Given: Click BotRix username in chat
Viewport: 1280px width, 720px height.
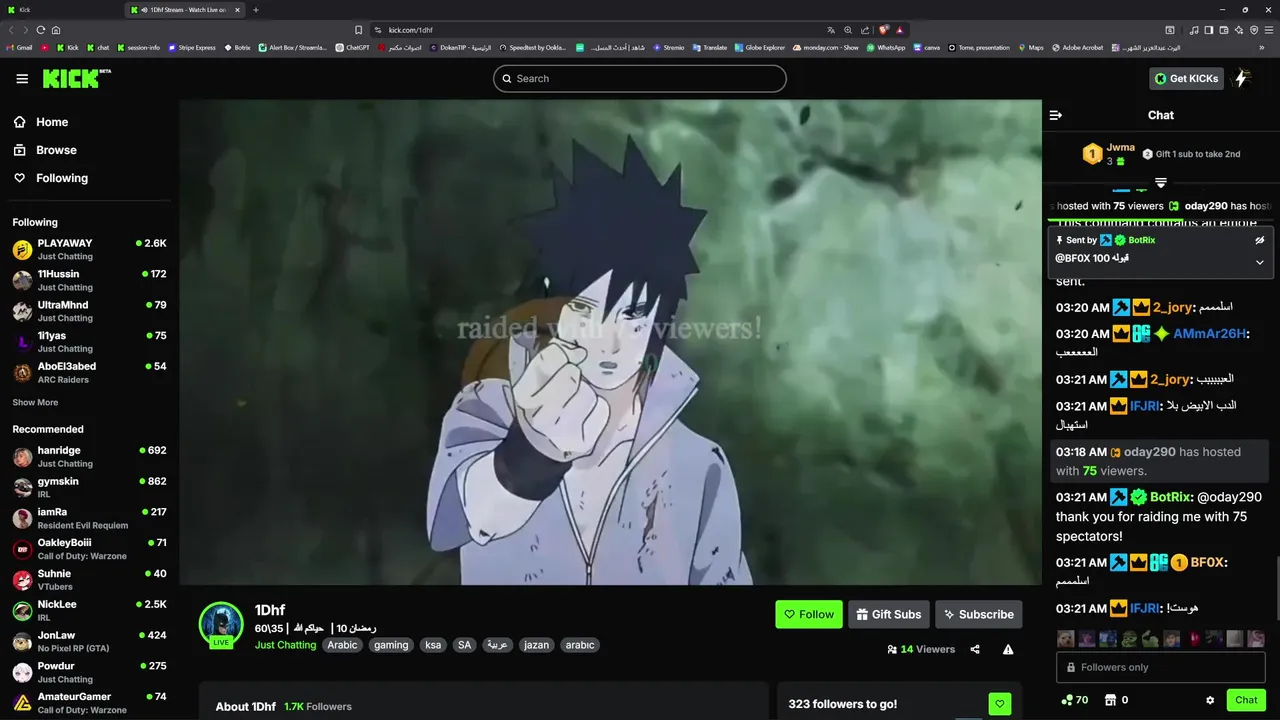Looking at the screenshot, I should pyautogui.click(x=1169, y=497).
